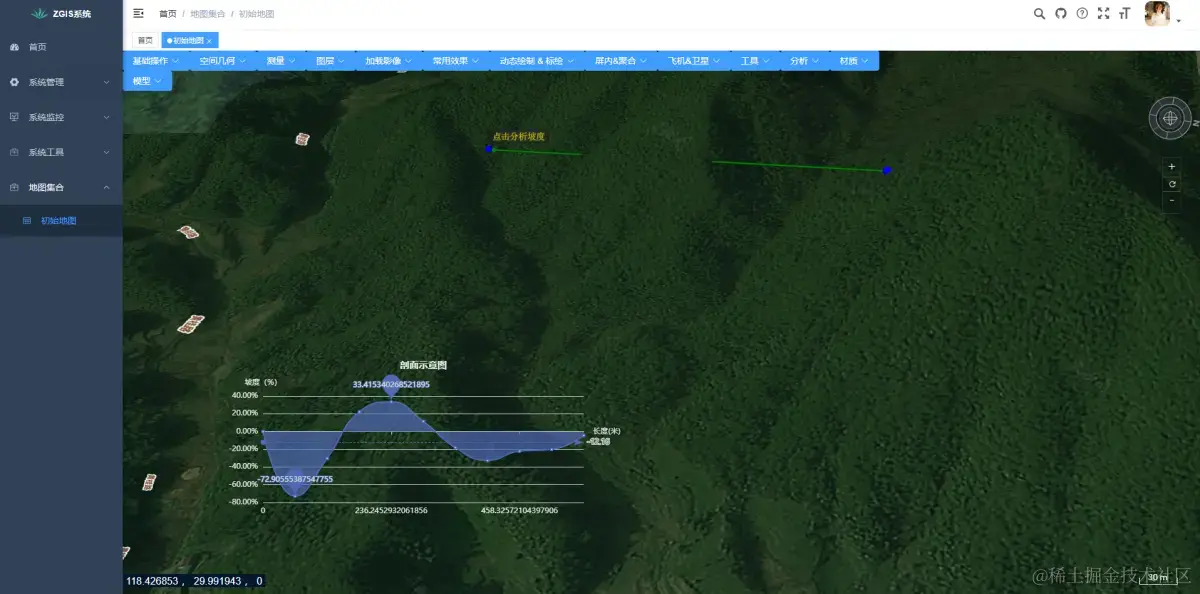Click x-axis value 236.2452932061856
The height and width of the screenshot is (594, 1200).
click(x=391, y=510)
